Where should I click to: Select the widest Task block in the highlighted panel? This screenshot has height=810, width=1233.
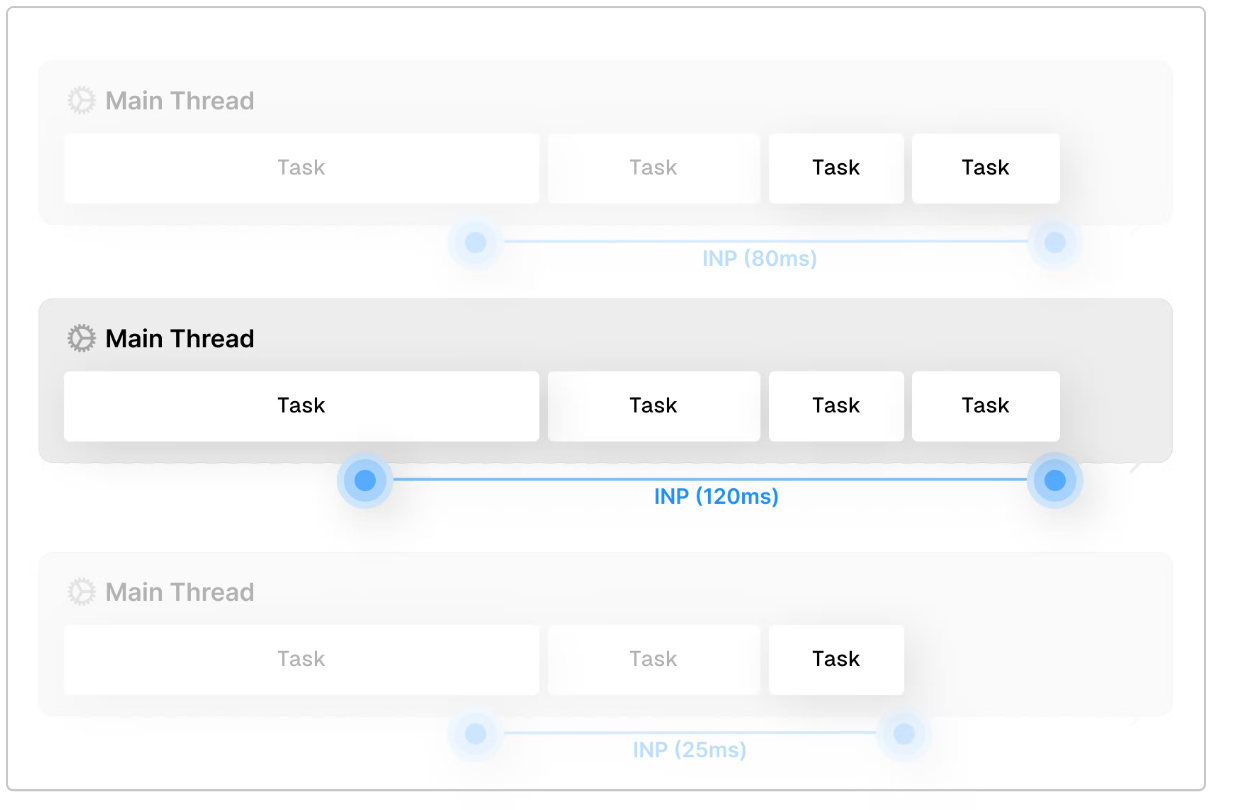coord(301,406)
